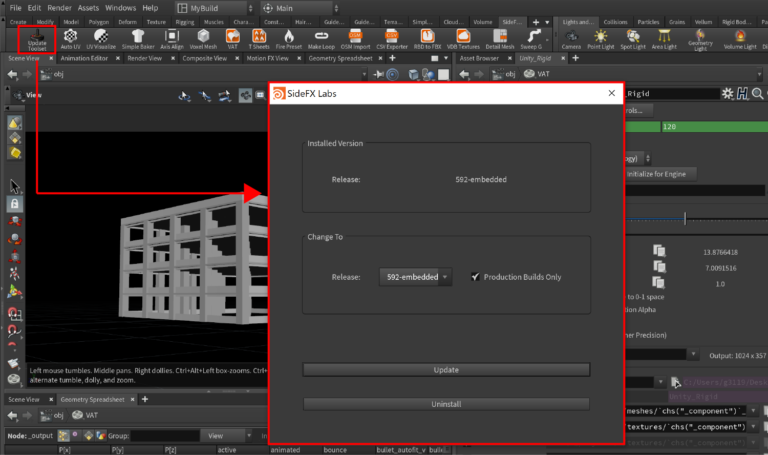Create a Volume Light
The image size is (768, 455).
pos(740,39)
